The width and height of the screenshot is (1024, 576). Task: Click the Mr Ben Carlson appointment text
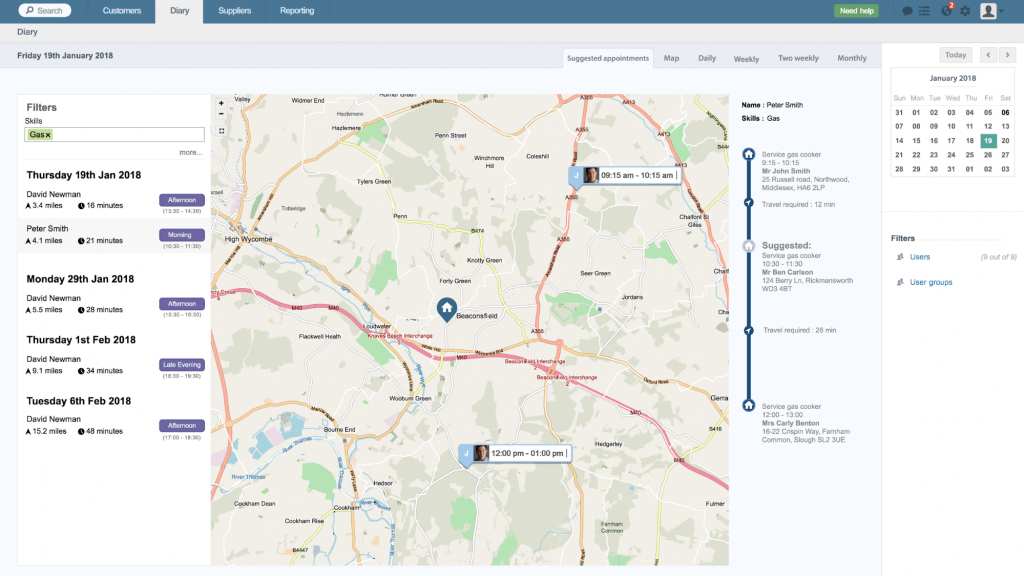click(x=788, y=272)
